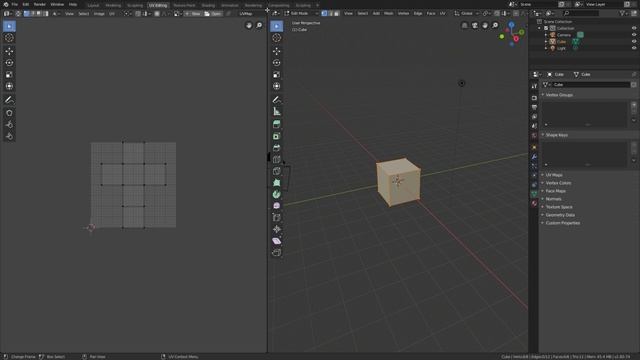Uncheck the Collection checkbox in Outliner
640x360 pixels.
pyautogui.click(x=546, y=28)
